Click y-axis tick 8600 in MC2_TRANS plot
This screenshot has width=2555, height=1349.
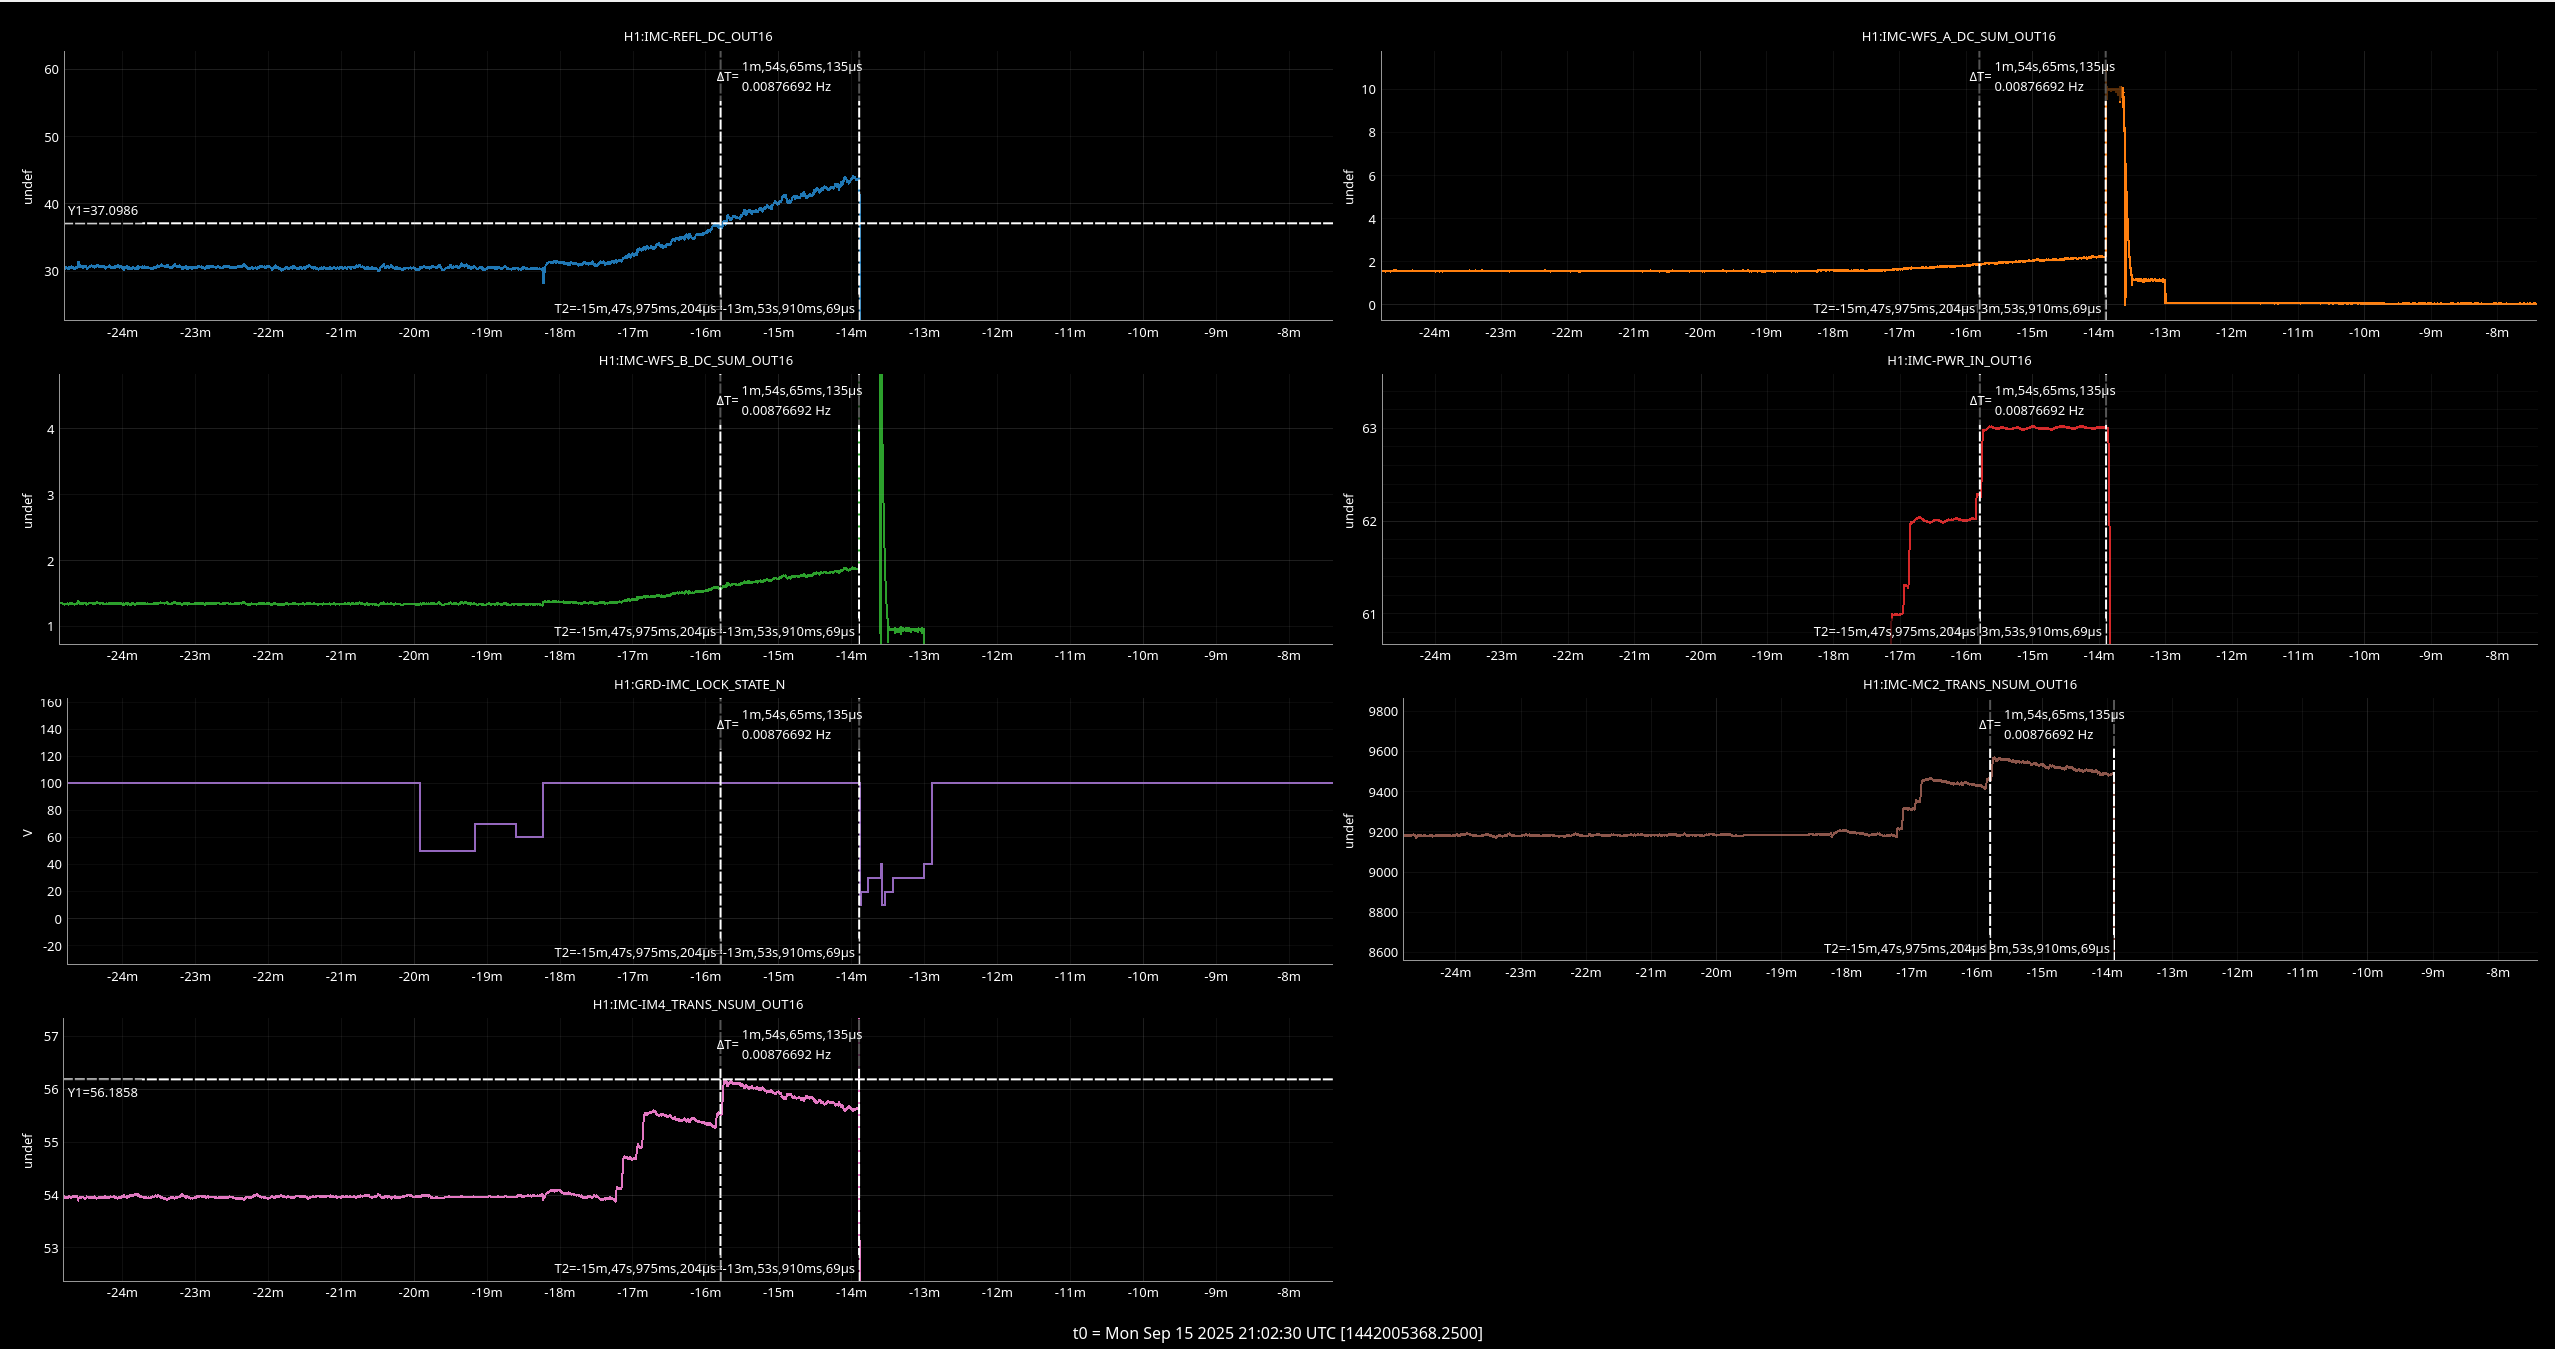pyautogui.click(x=1383, y=952)
